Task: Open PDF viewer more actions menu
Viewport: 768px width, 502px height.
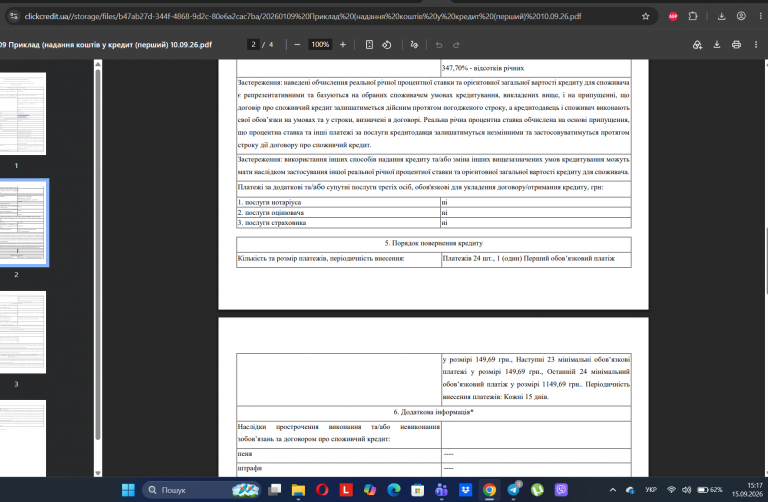Action: point(756,45)
